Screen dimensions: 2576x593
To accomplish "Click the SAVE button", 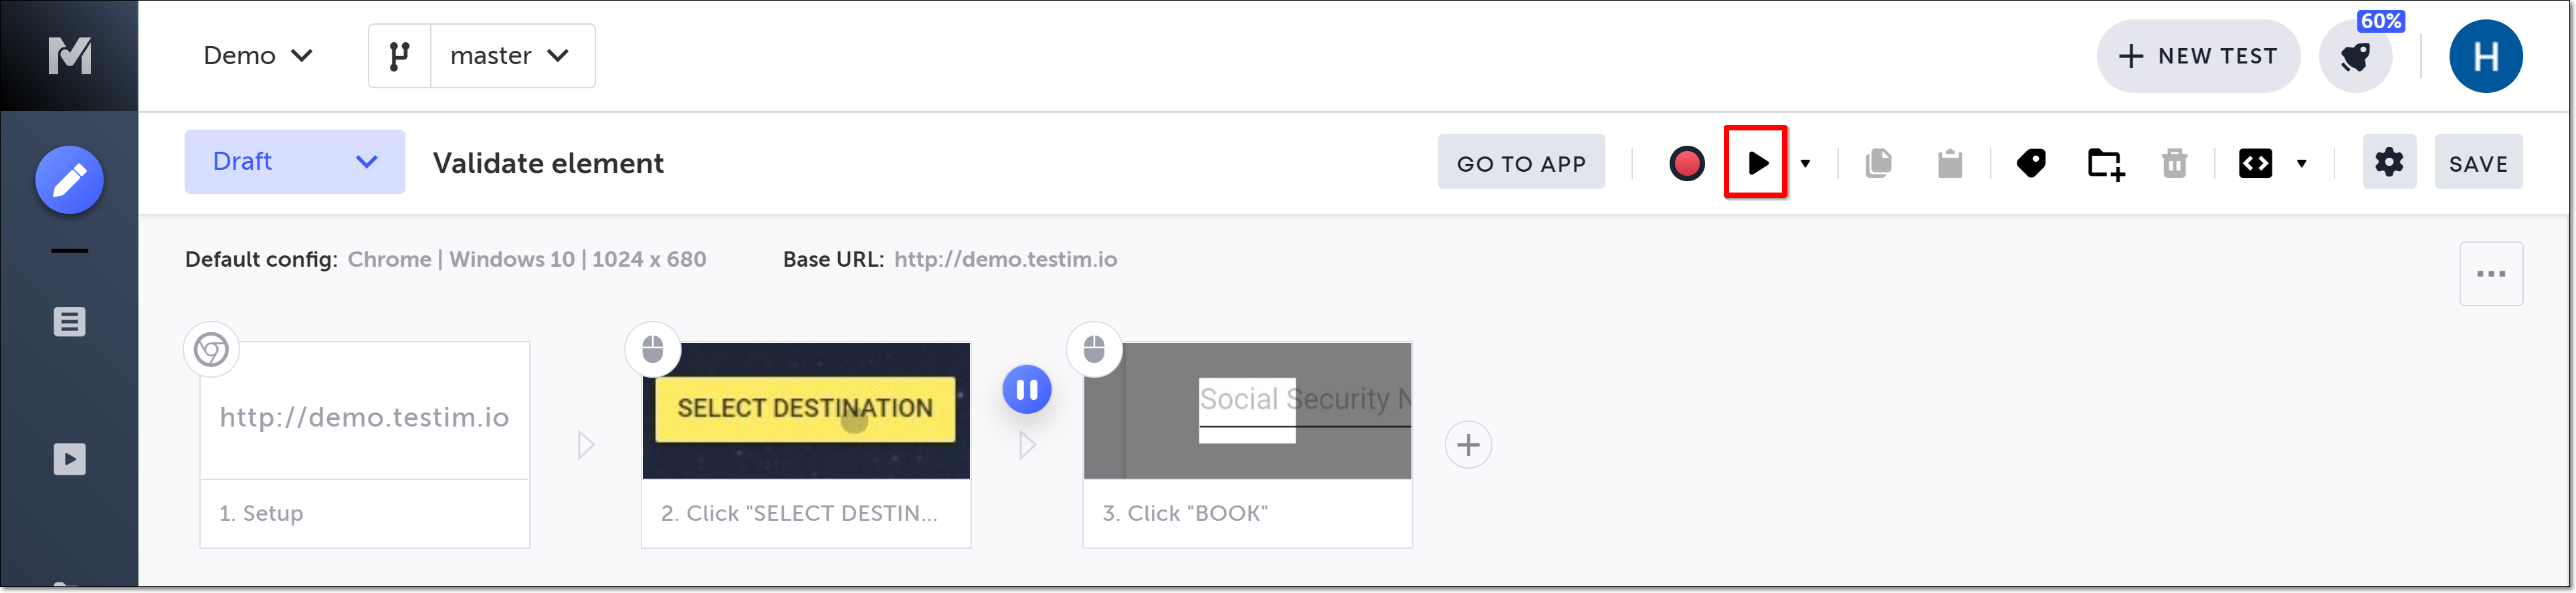I will 2477,163.
